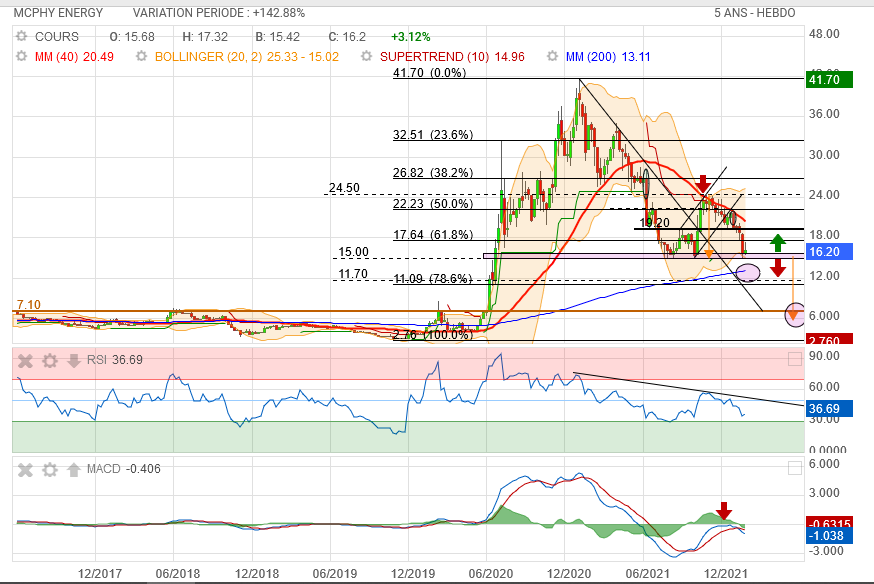Click the 24.50 dashed level label

point(344,188)
